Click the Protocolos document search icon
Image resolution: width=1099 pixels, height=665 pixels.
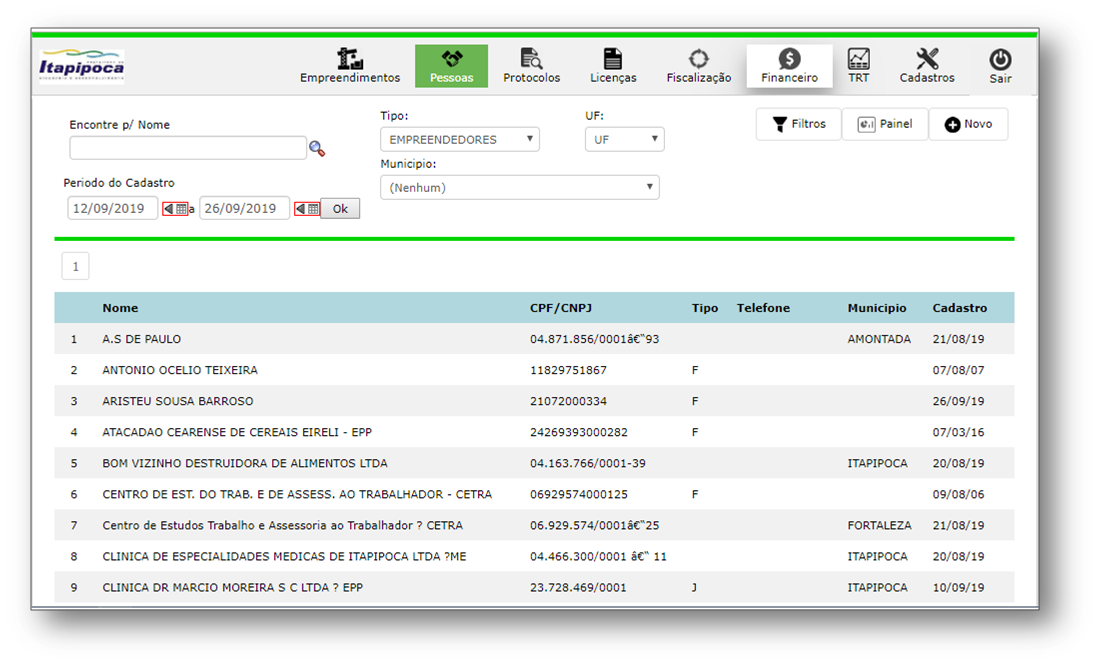tap(531, 59)
